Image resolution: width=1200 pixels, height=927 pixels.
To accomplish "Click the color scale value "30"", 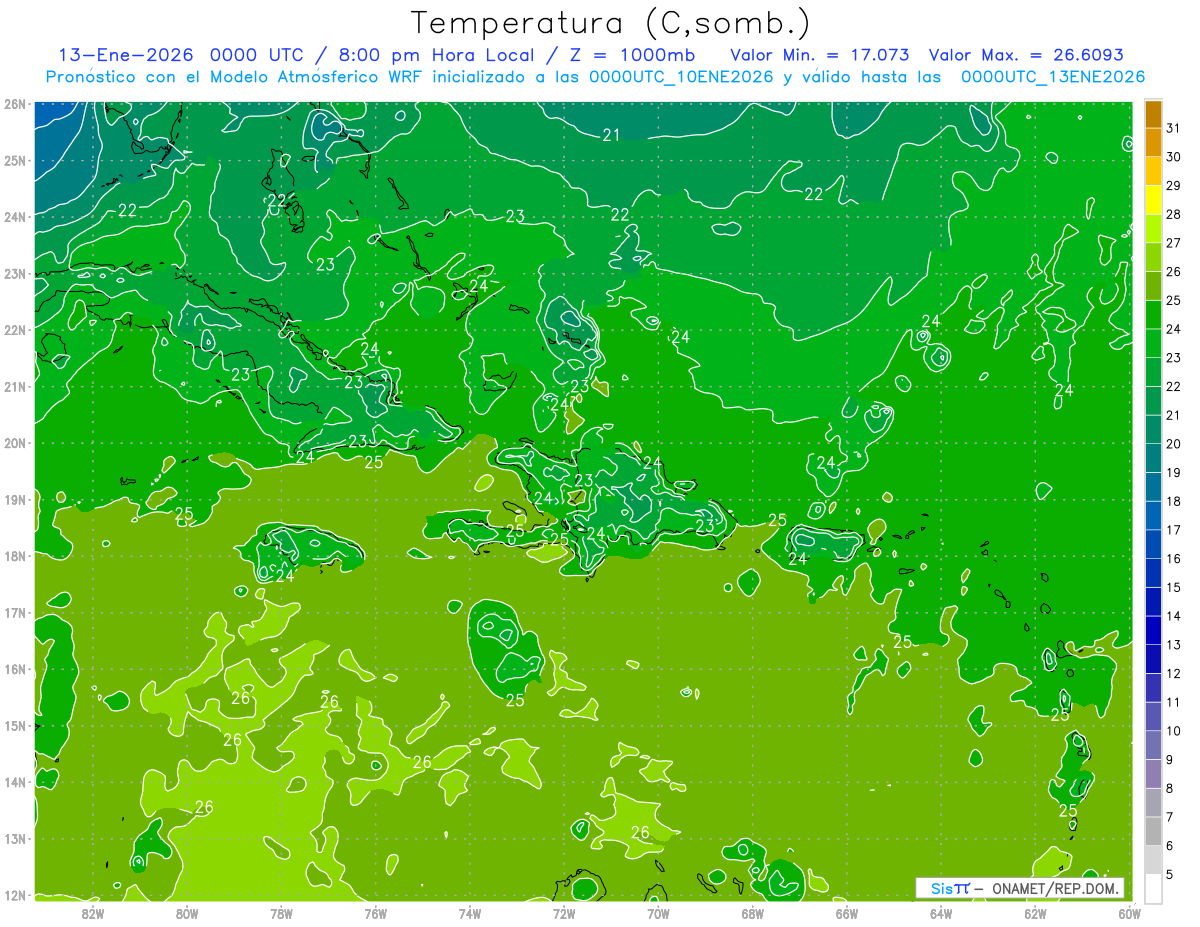I will pos(1173,157).
